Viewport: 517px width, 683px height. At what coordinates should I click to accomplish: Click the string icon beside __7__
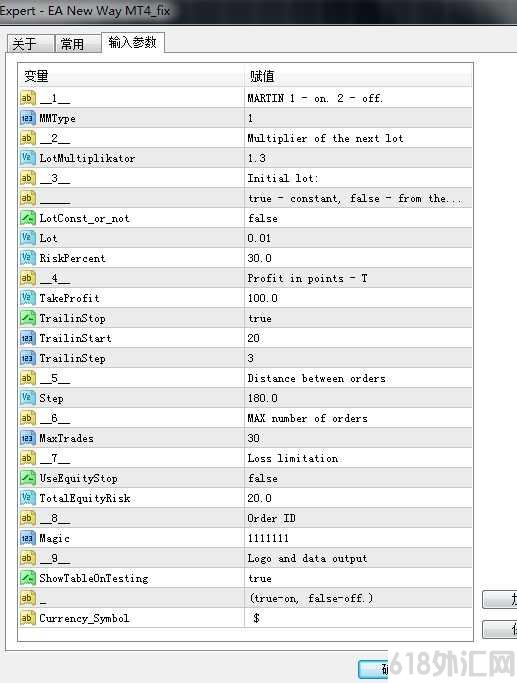(x=27, y=458)
